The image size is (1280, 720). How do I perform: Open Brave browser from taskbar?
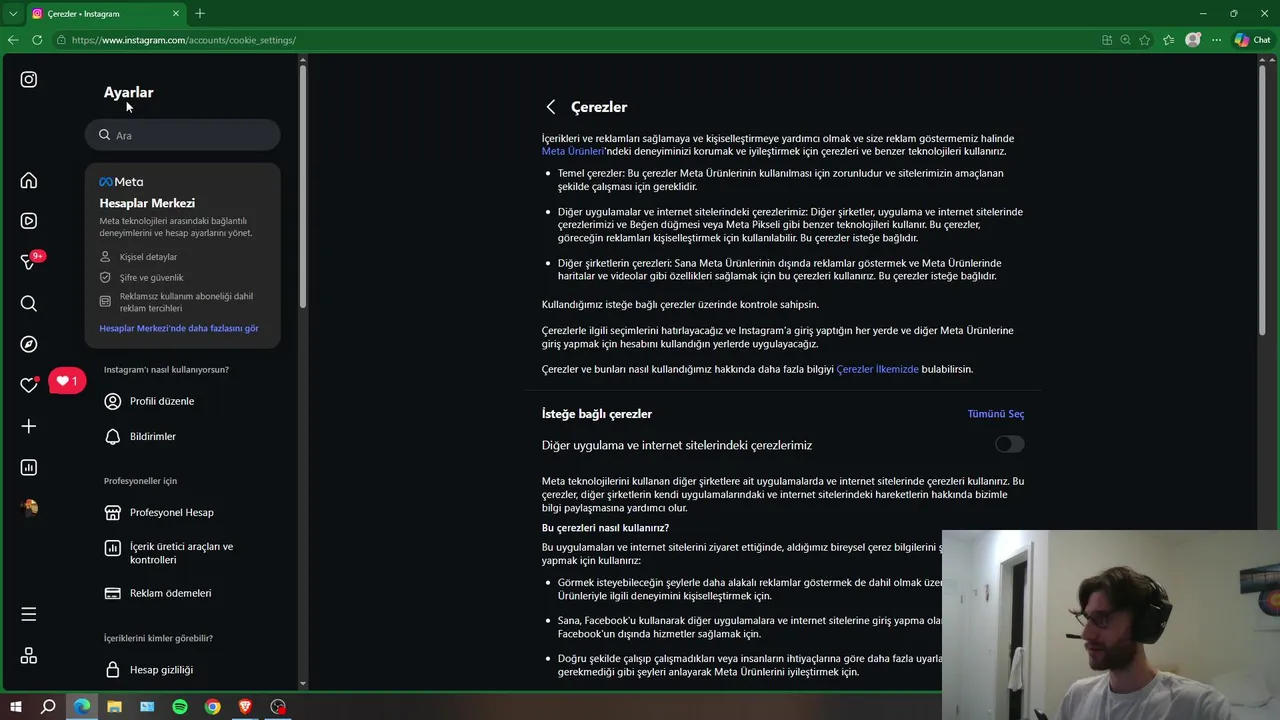tap(246, 706)
